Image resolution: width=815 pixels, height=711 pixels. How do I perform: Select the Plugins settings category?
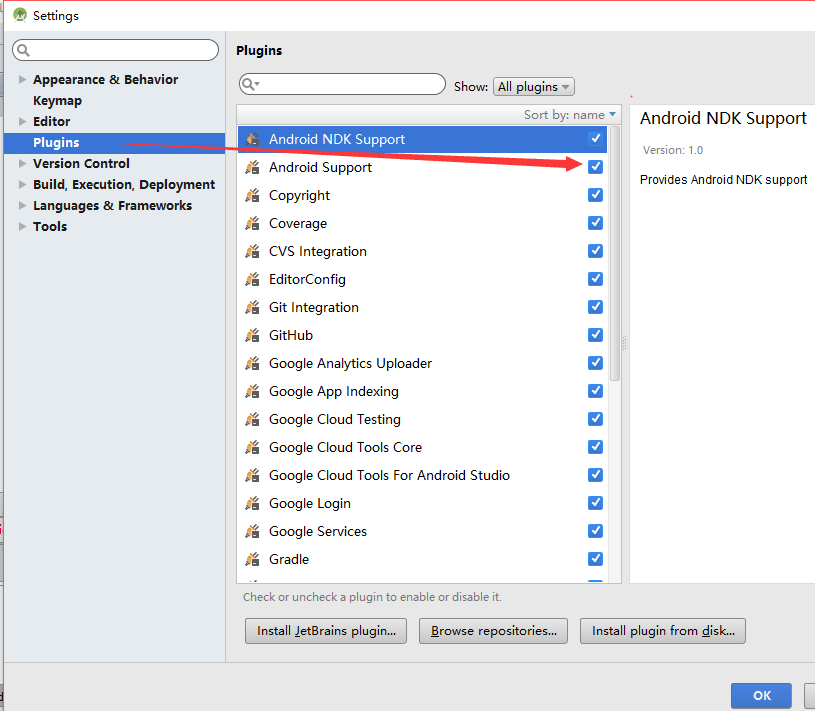[x=114, y=143]
